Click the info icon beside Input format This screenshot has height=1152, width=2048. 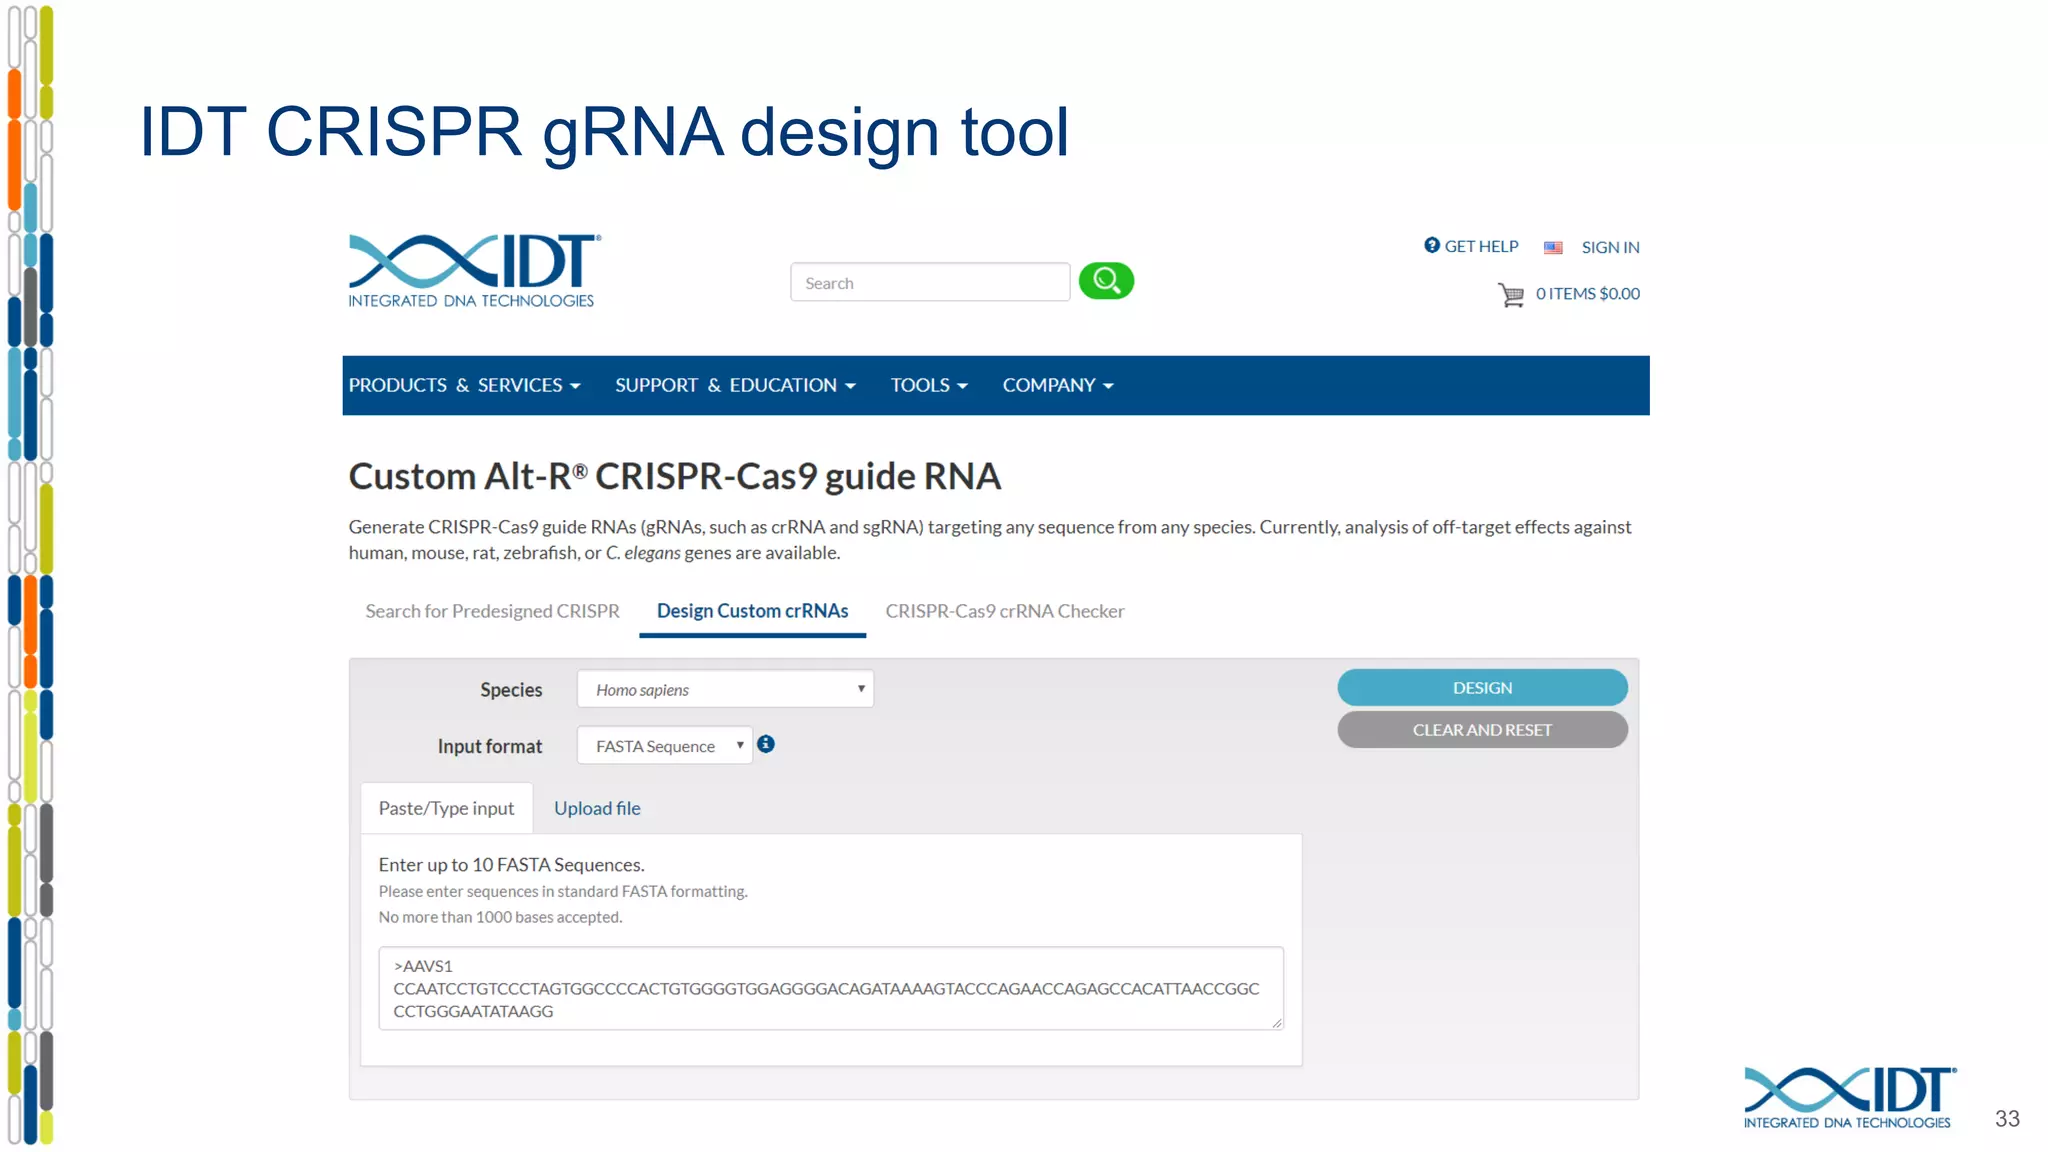[x=766, y=744]
